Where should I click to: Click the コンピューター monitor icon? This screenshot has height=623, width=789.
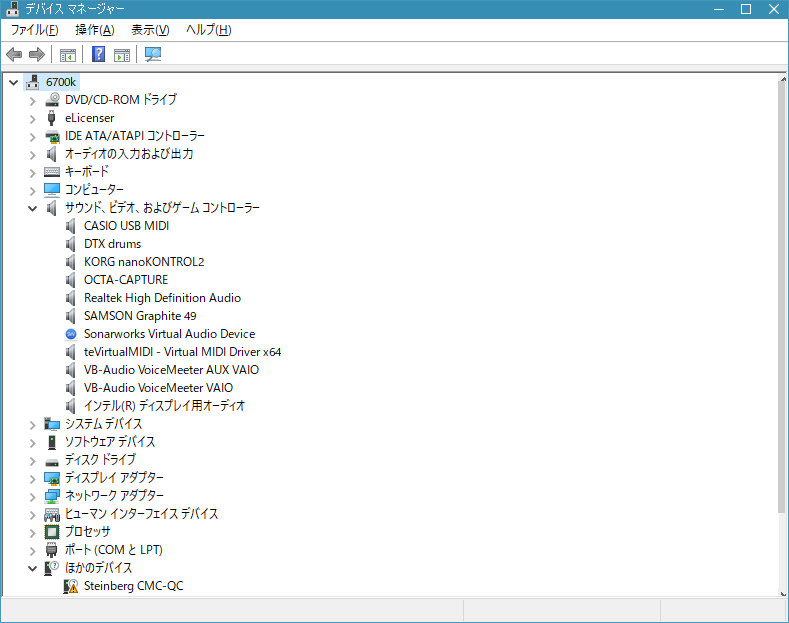point(52,190)
